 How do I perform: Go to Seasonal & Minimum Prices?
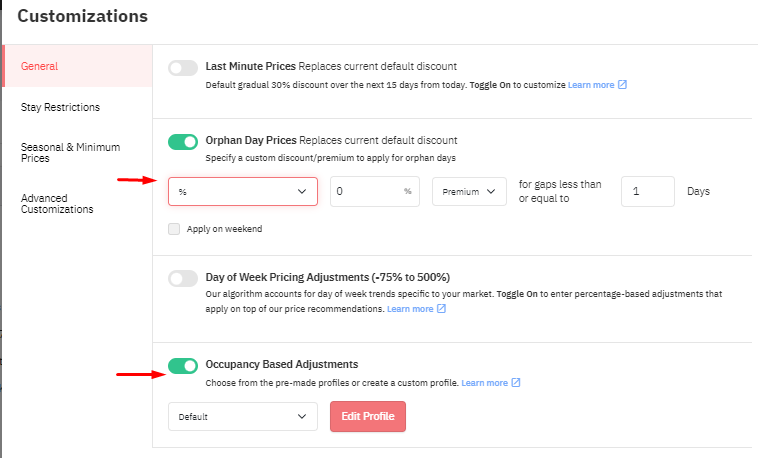pos(71,152)
